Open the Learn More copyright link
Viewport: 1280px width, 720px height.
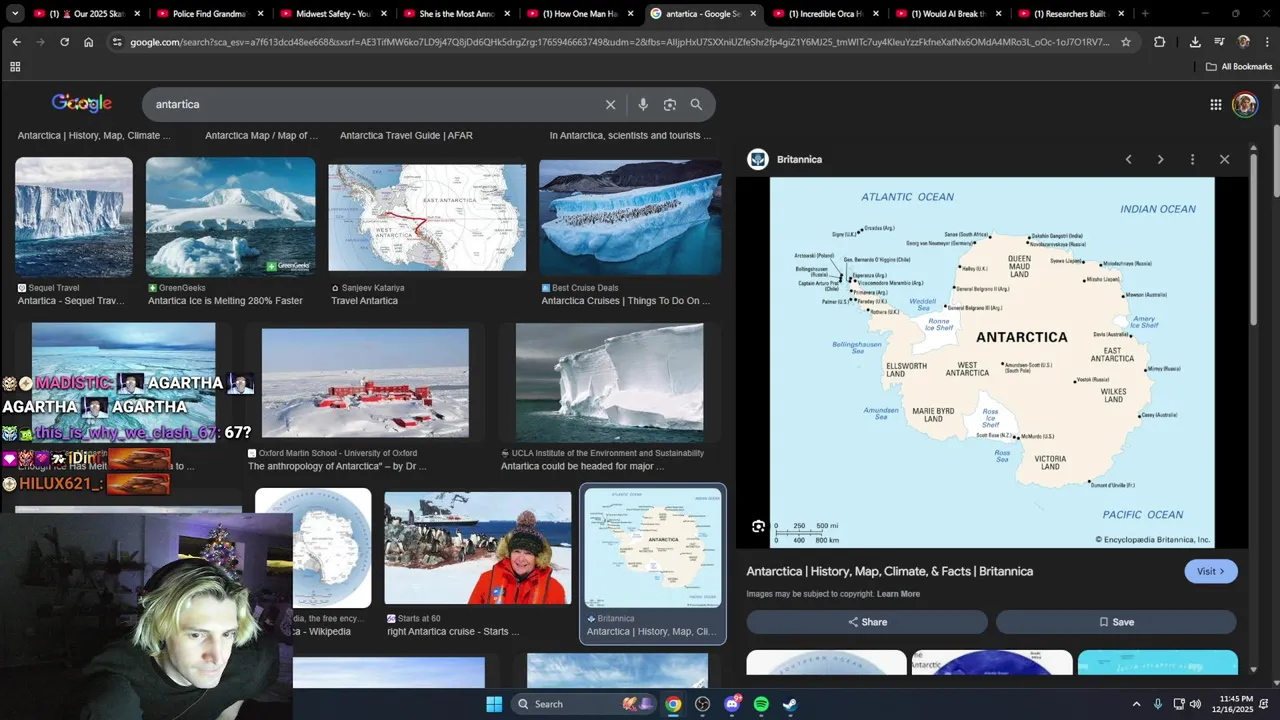(x=898, y=594)
